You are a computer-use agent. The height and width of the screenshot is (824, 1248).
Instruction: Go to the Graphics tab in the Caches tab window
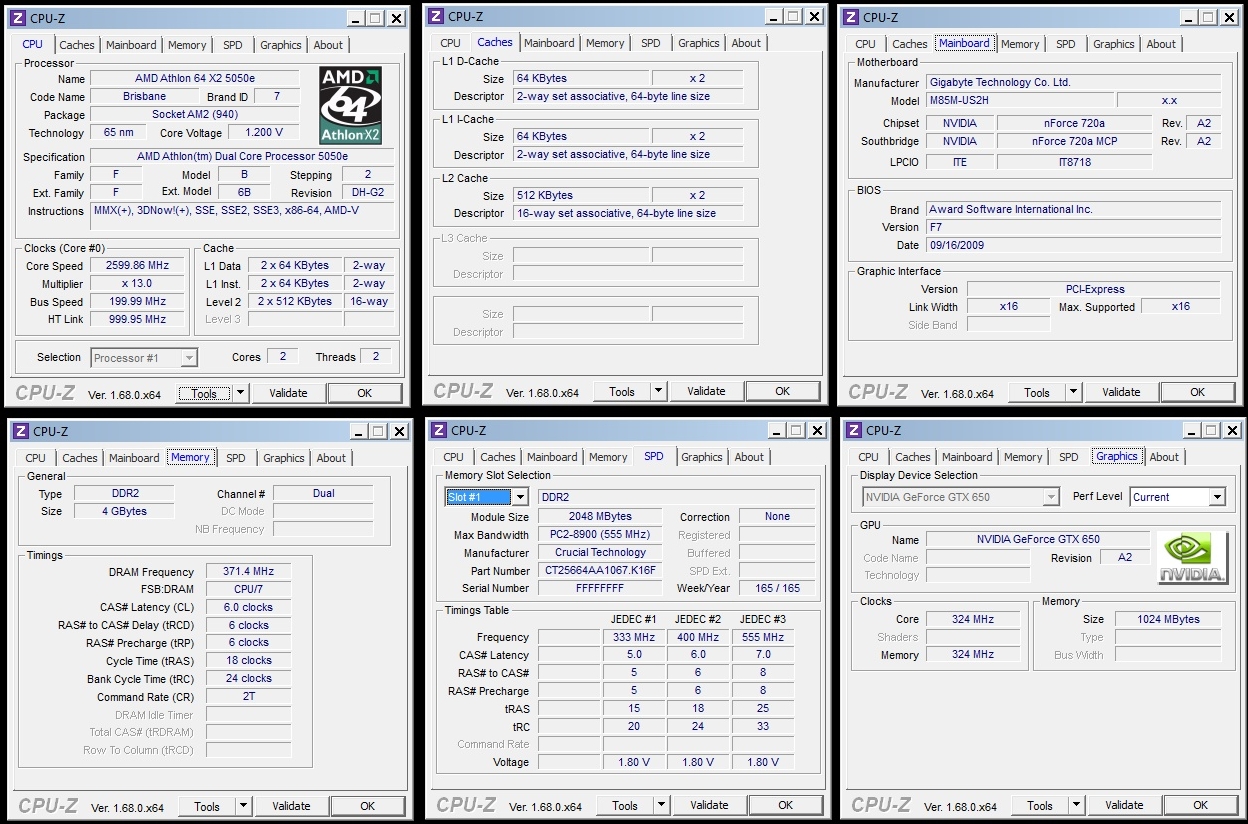pos(698,43)
